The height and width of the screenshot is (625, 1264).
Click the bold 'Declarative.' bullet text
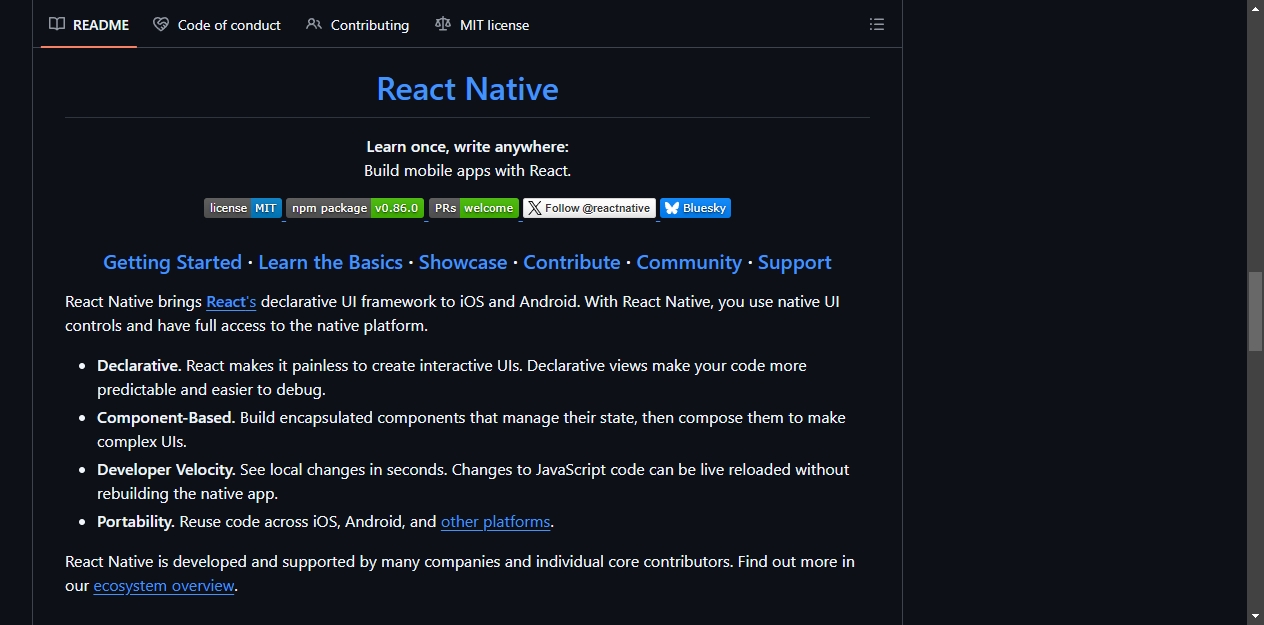coord(139,365)
